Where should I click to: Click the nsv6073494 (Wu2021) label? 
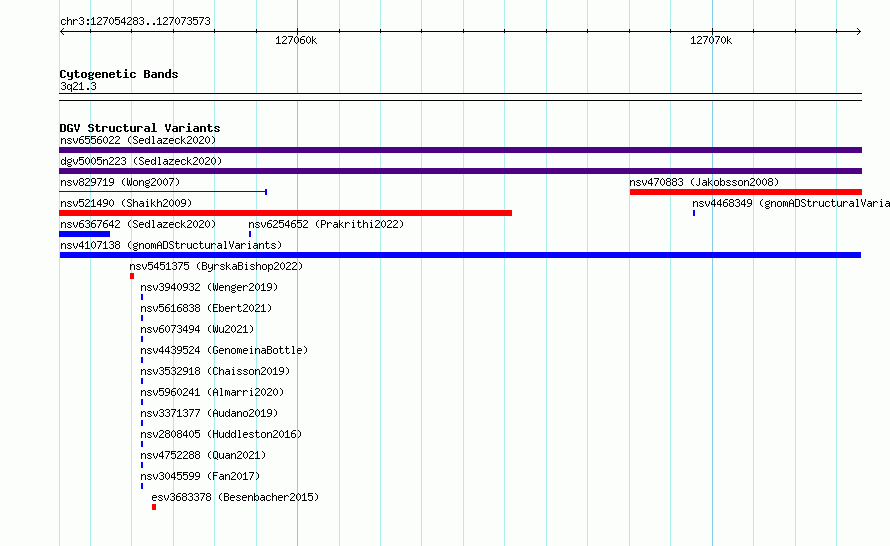click(x=197, y=329)
